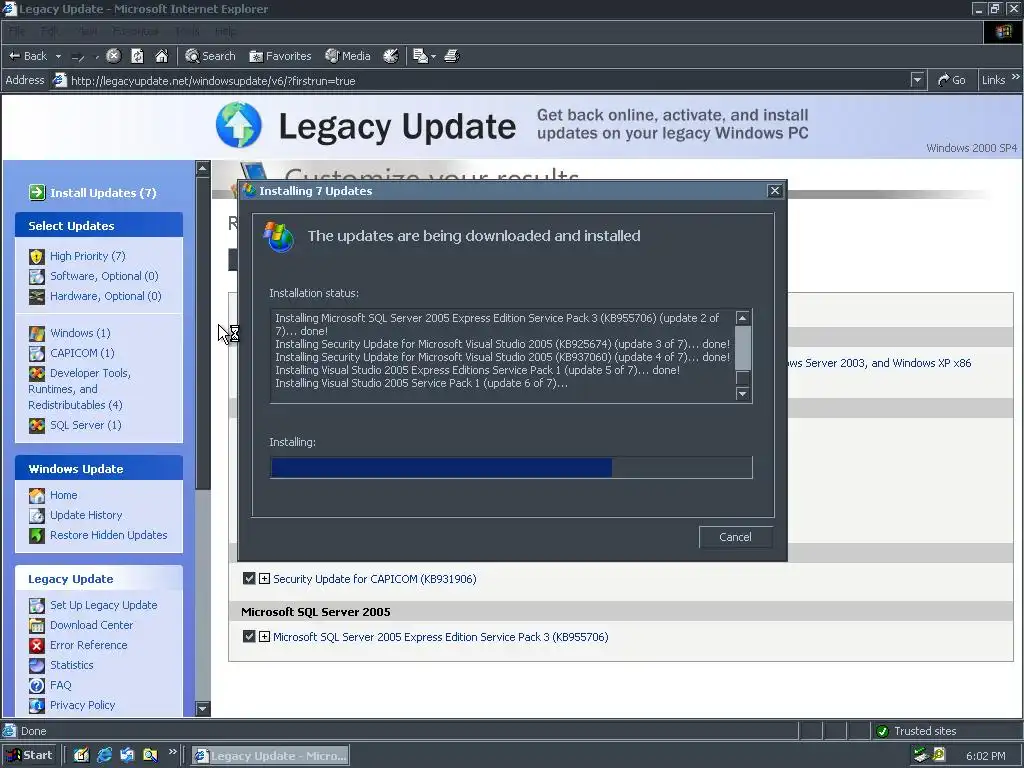This screenshot has height=768, width=1024.
Task: Click the Error Reference red X icon
Action: tap(37, 645)
